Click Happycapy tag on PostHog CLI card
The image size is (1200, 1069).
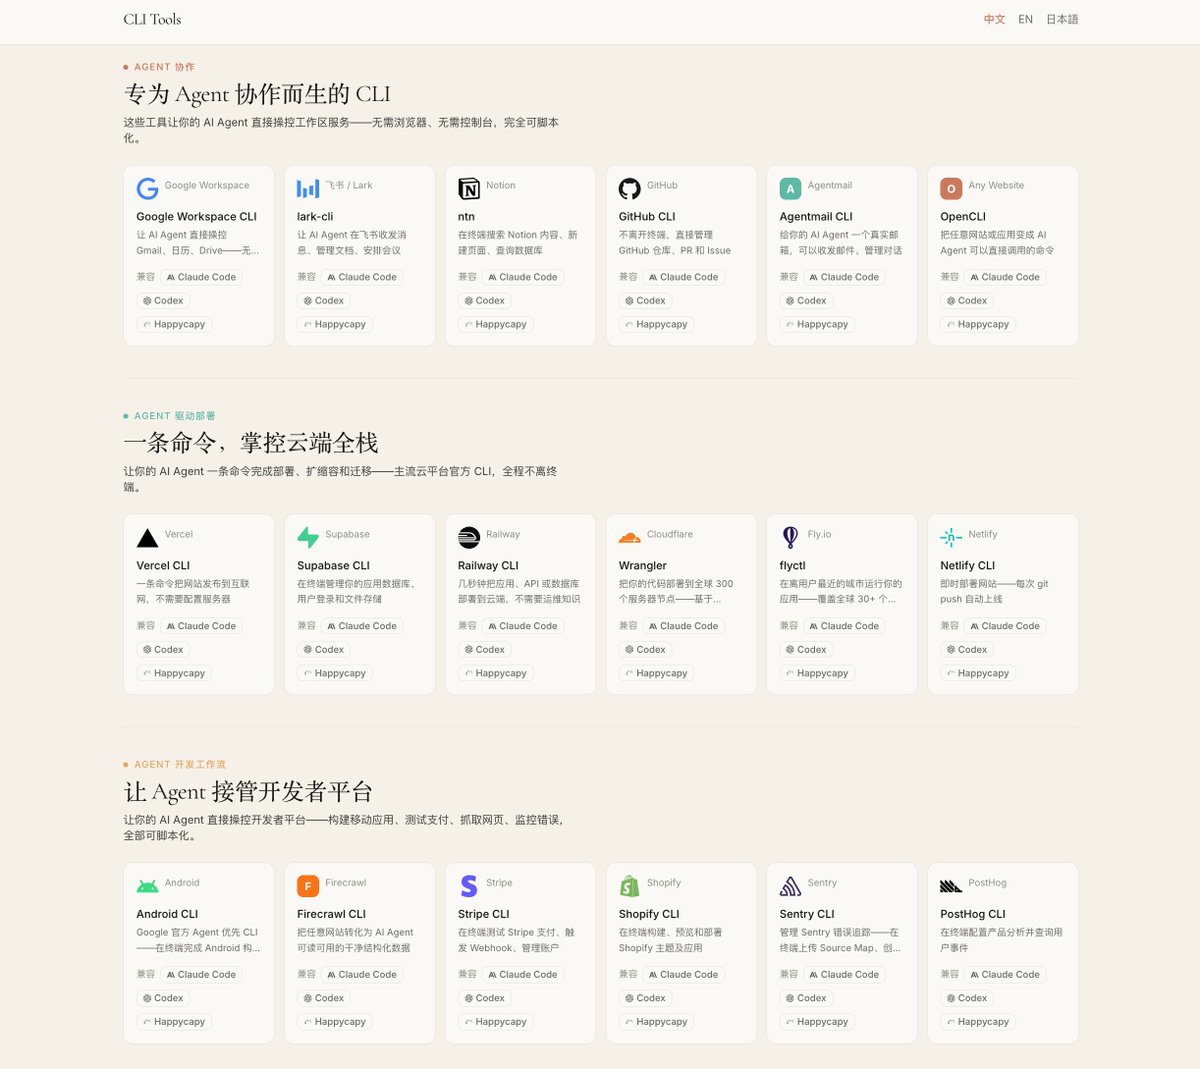[978, 1022]
